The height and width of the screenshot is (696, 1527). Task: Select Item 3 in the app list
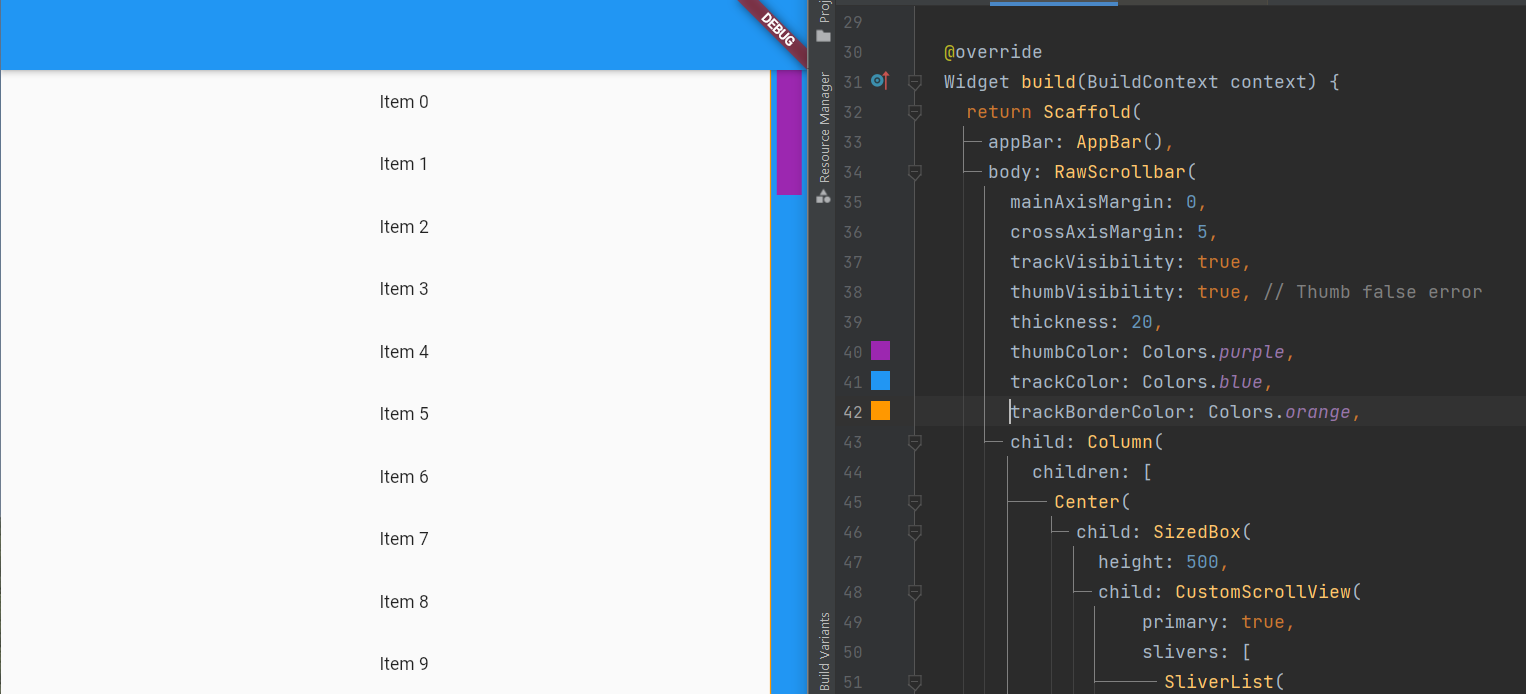(404, 289)
